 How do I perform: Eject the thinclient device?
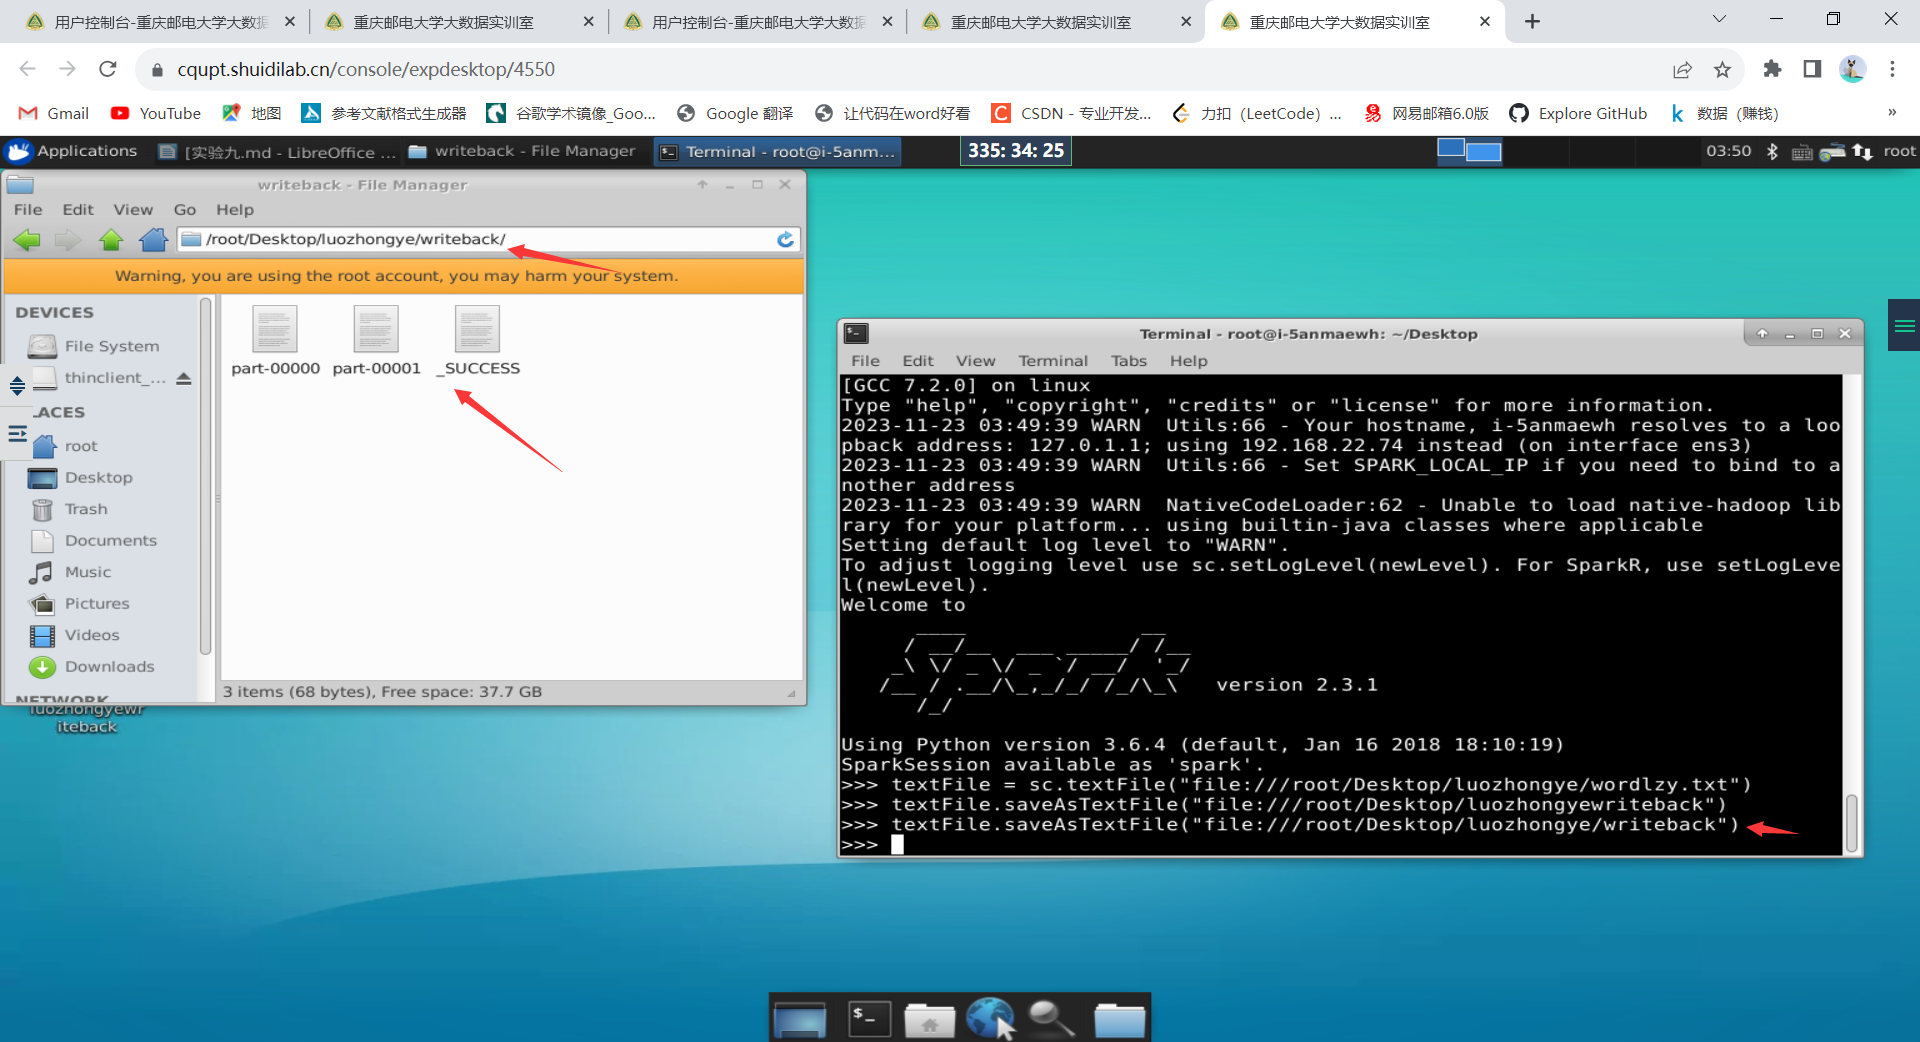point(183,378)
